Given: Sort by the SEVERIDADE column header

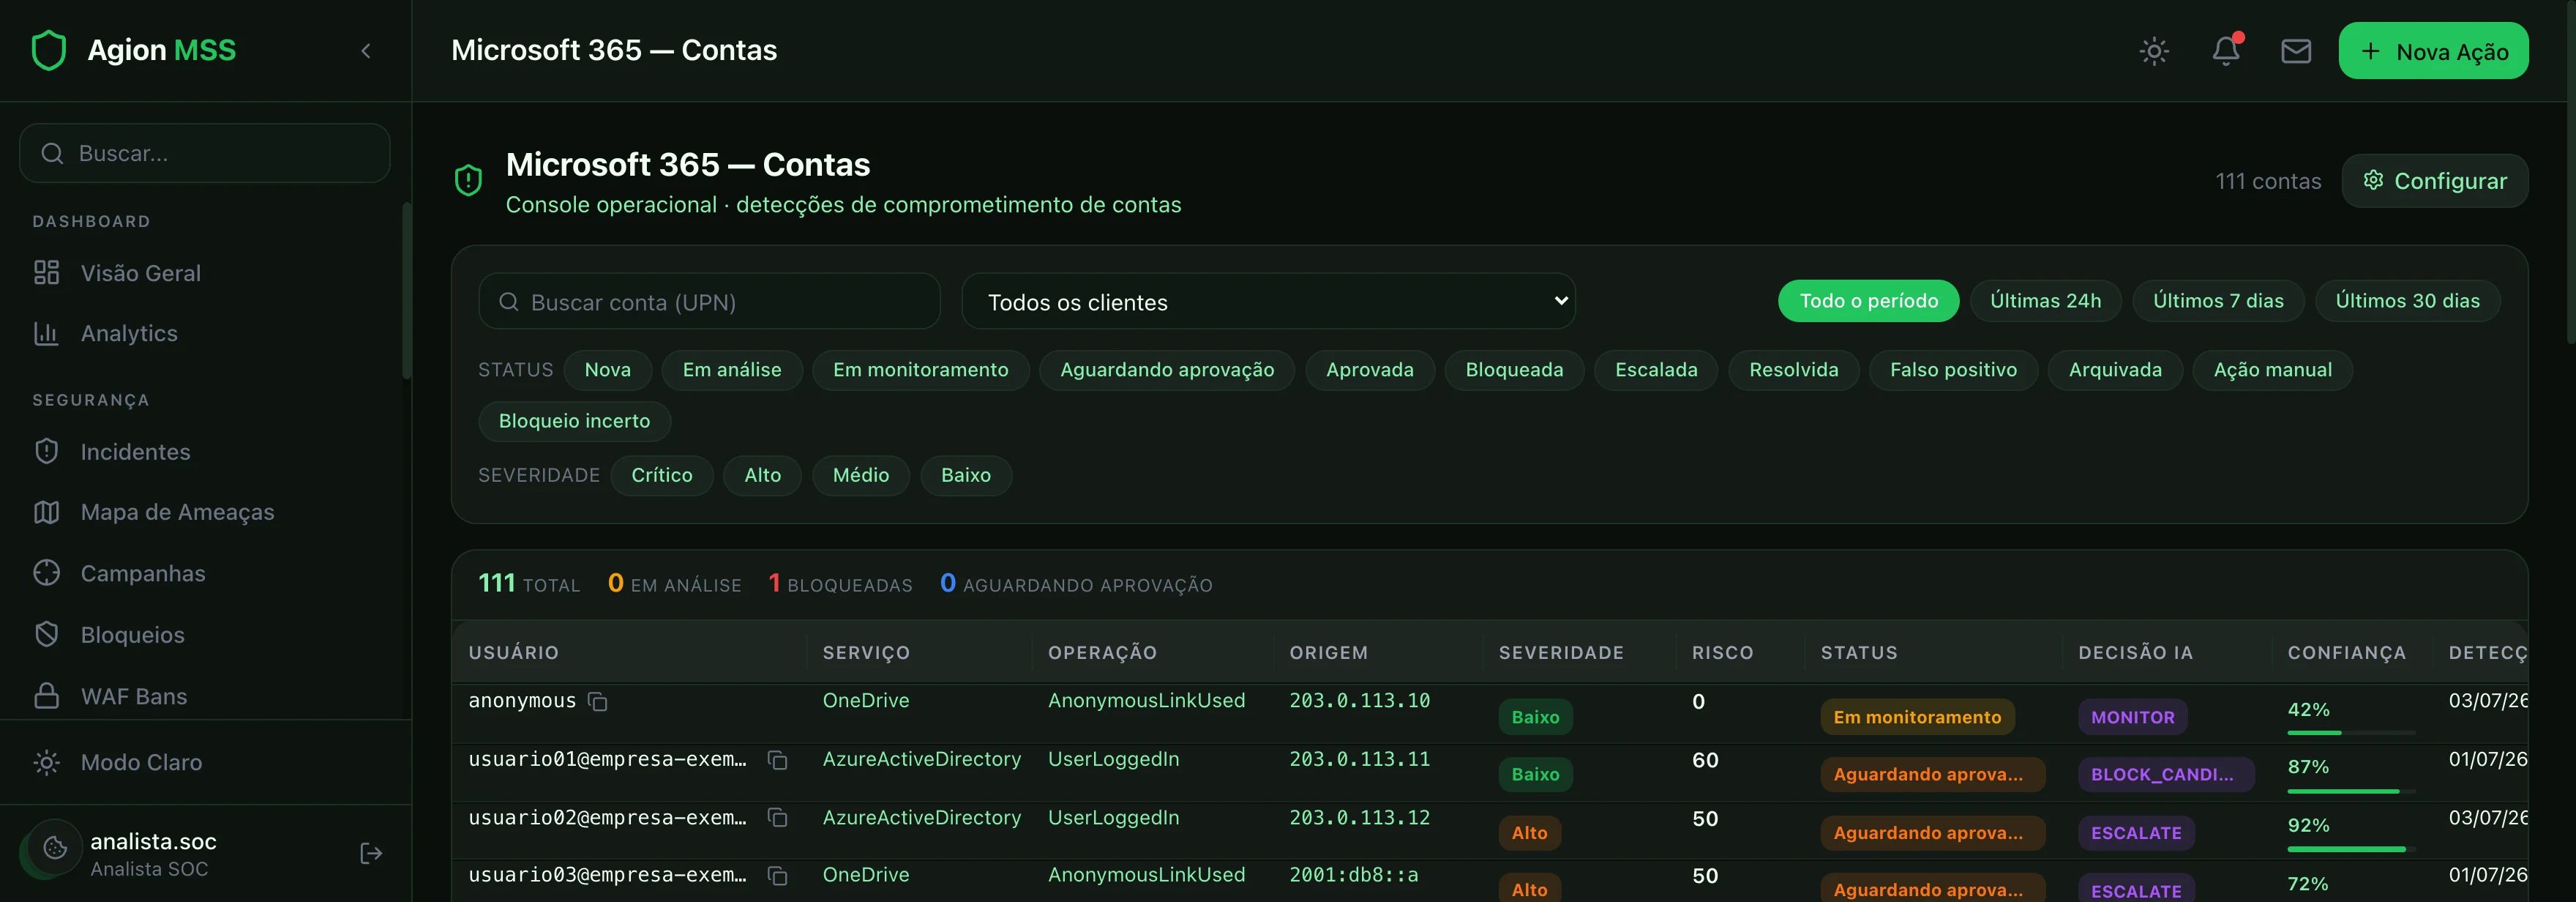Looking at the screenshot, I should pyautogui.click(x=1561, y=653).
